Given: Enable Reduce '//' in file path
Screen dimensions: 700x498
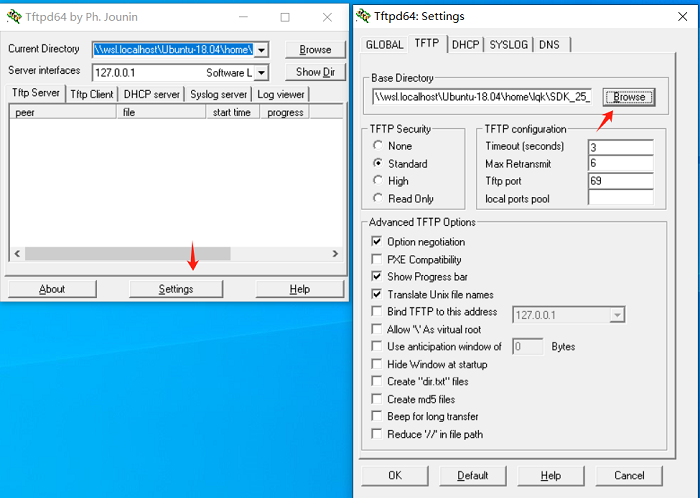Looking at the screenshot, I should 377,434.
